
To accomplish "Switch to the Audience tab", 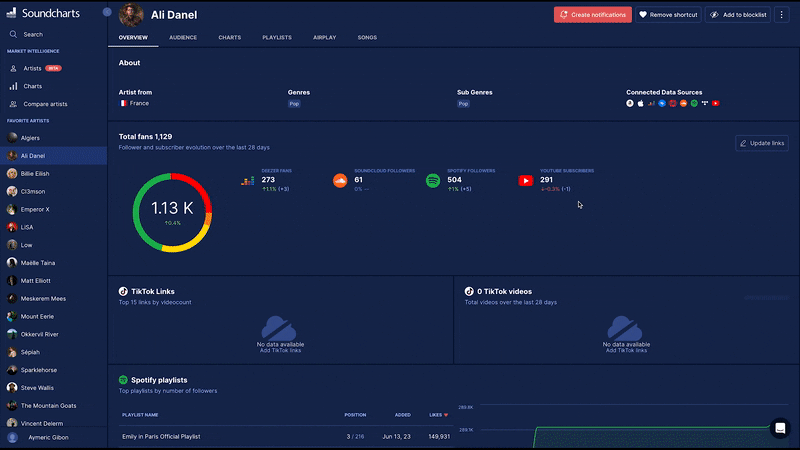I will tap(183, 37).
